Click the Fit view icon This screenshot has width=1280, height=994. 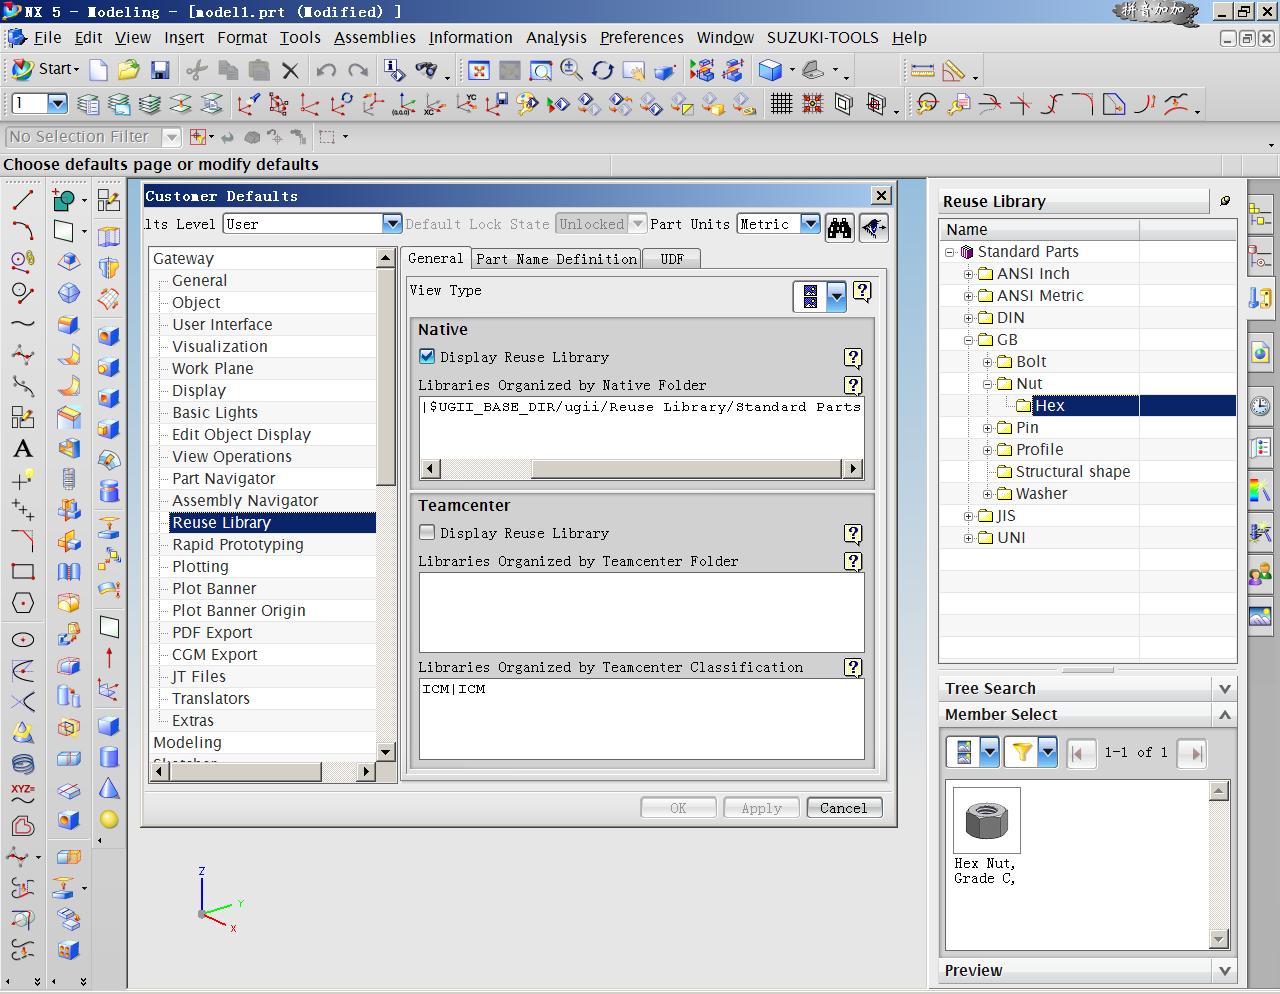pos(479,70)
